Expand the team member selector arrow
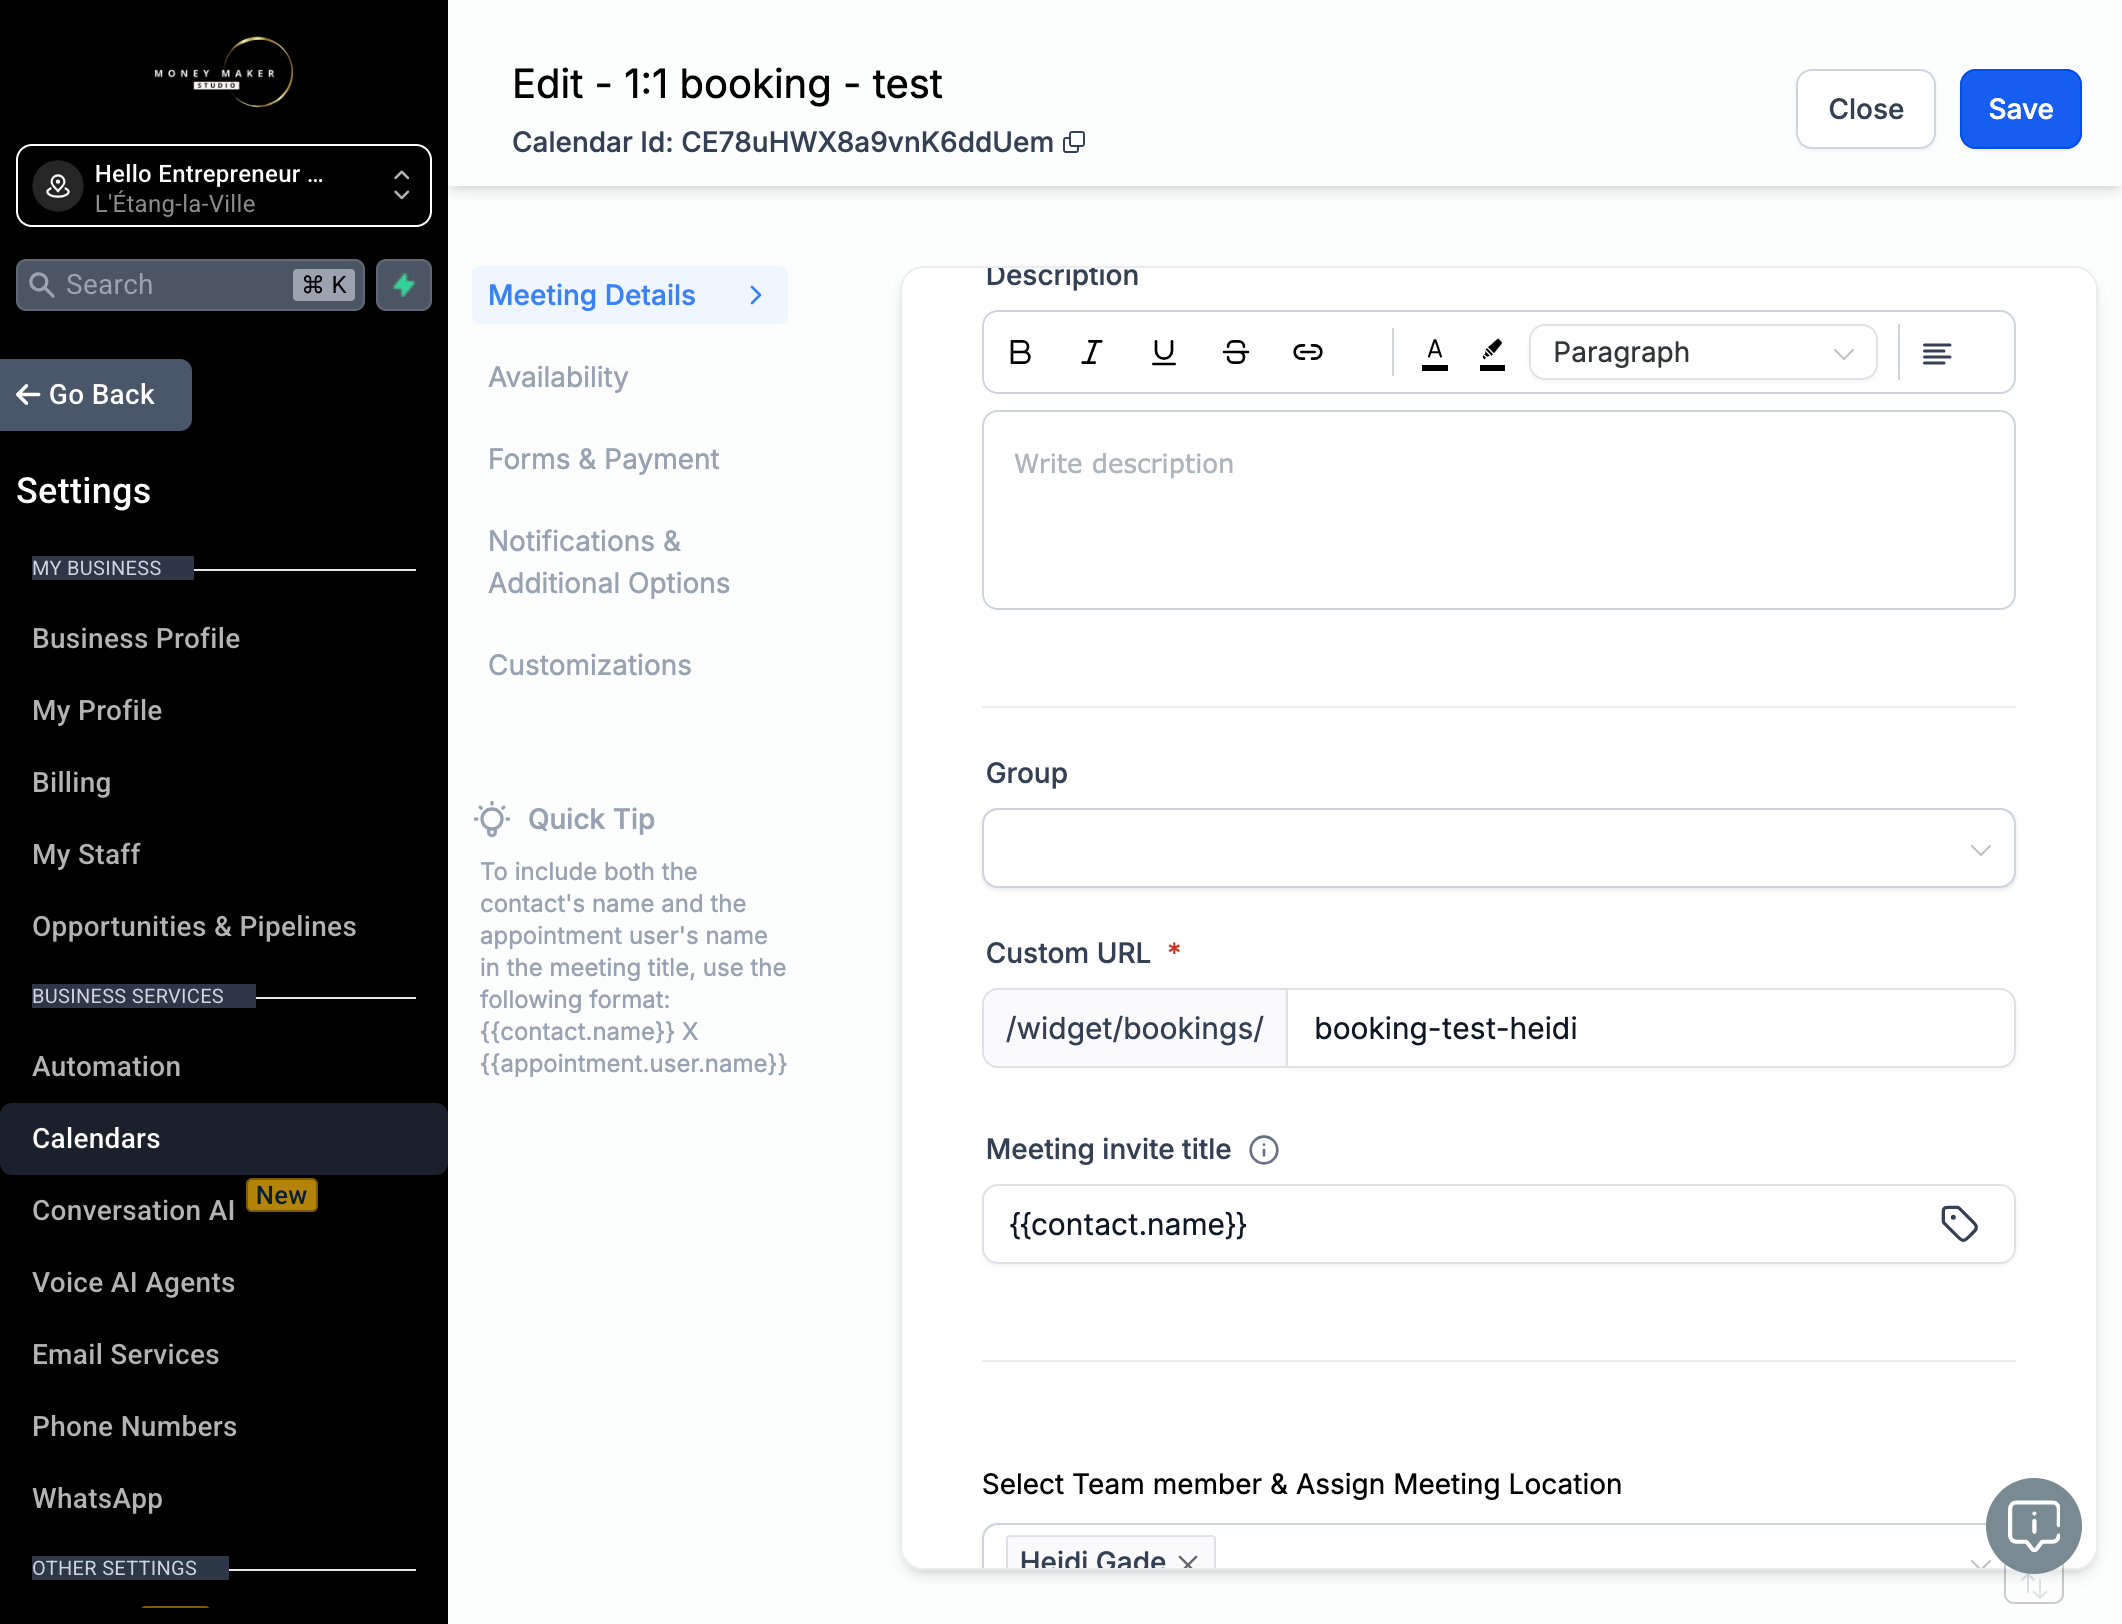The image size is (2122, 1624). pos(1979,1564)
